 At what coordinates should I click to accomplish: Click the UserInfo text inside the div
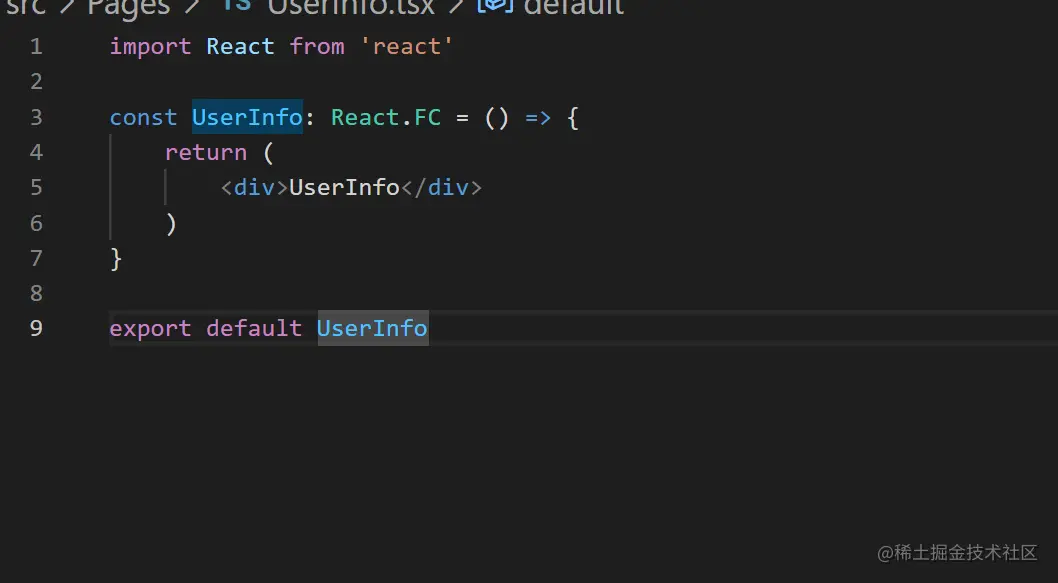(x=344, y=188)
